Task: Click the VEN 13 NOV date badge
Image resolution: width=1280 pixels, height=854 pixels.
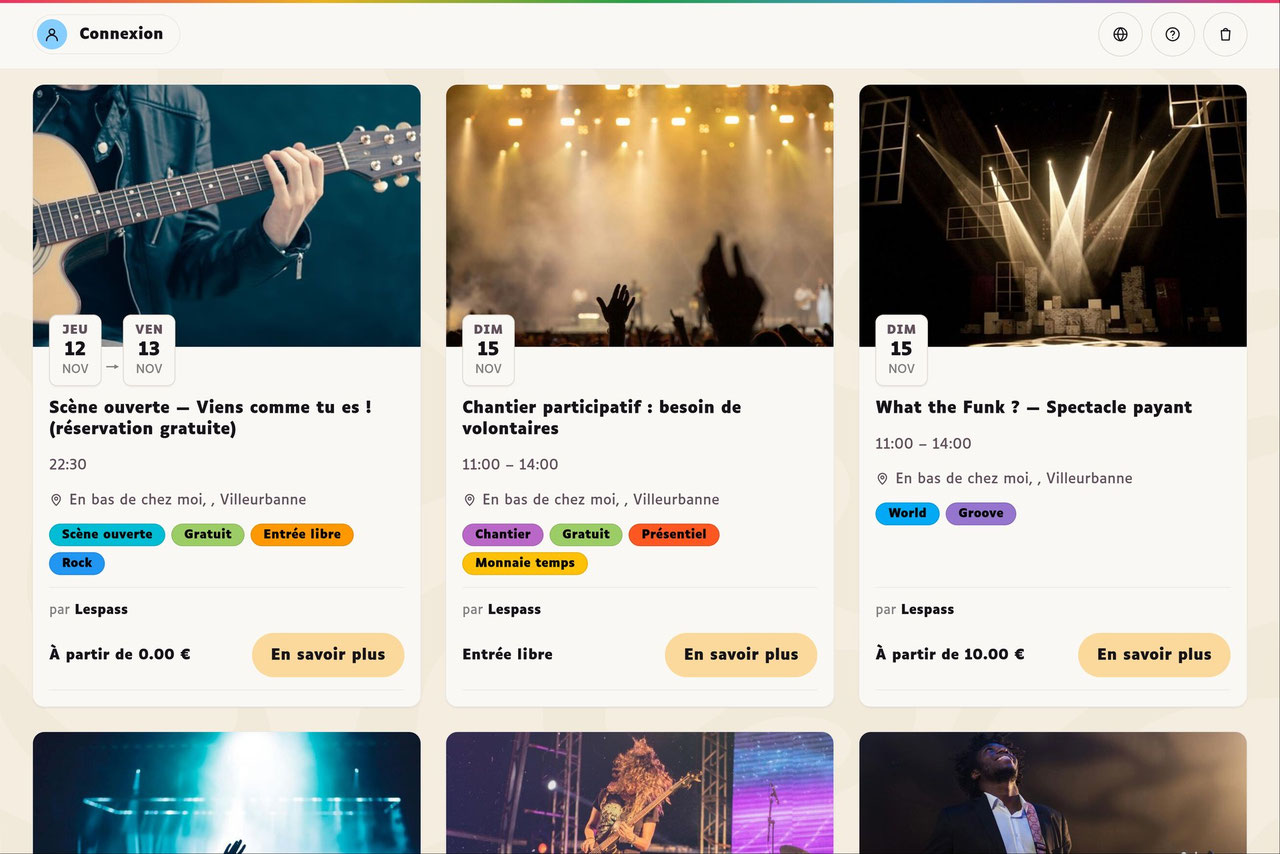Action: pos(149,350)
